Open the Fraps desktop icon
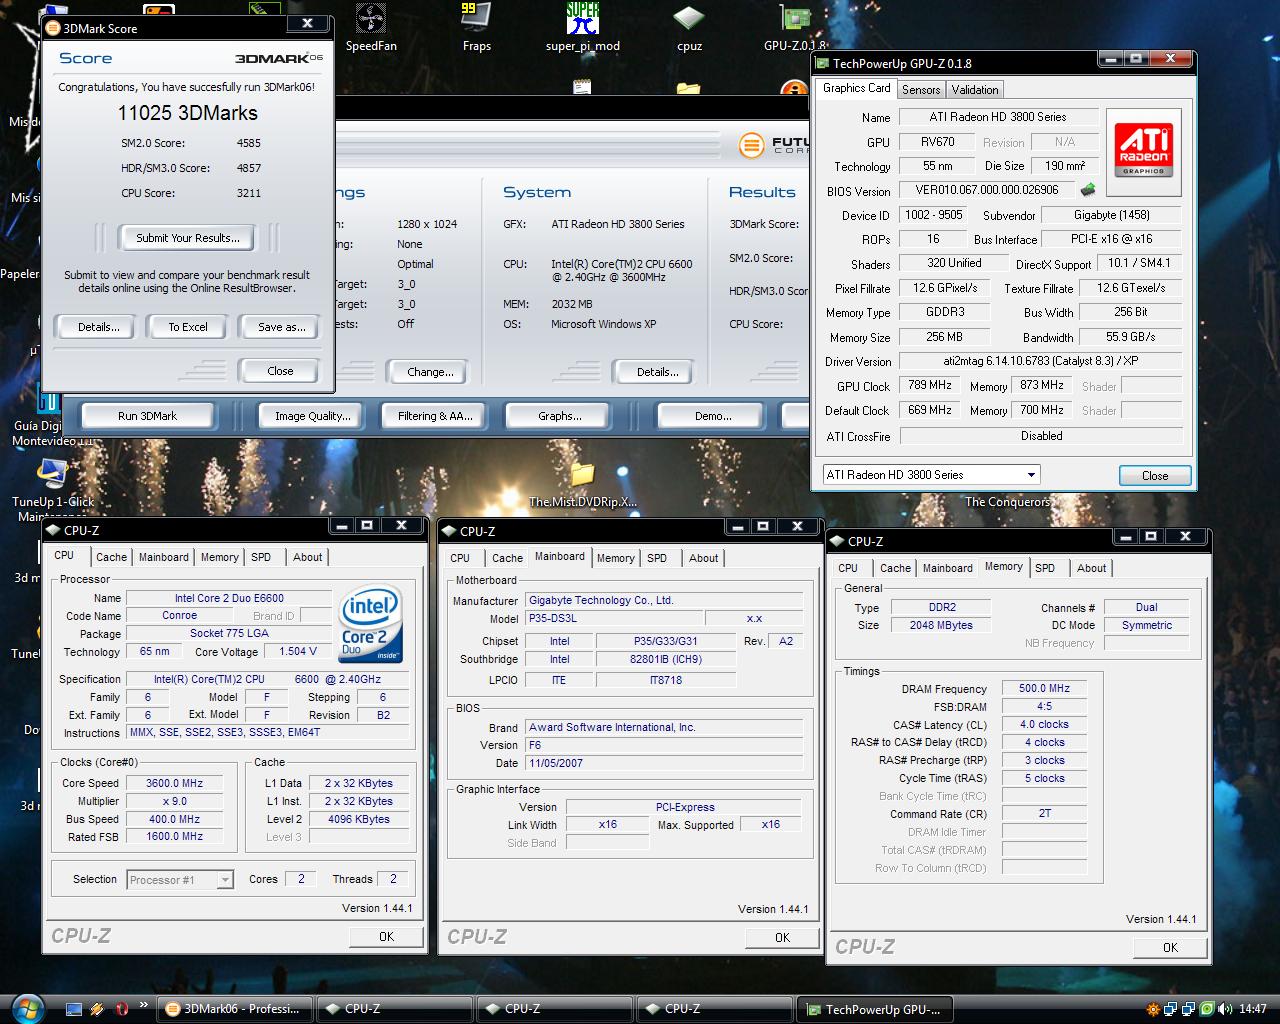Viewport: 1280px width, 1024px height. (476, 28)
